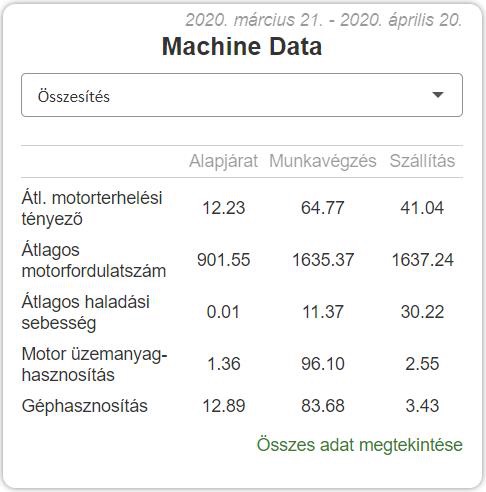Open the Összes adat megtekintése link
Image resolution: width=486 pixels, height=492 pixels.
click(360, 445)
